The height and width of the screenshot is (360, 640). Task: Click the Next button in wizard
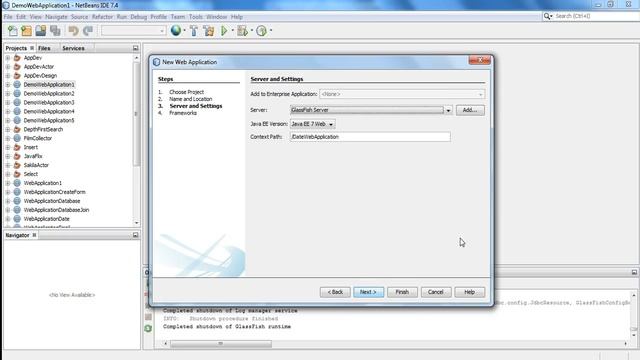[368, 292]
